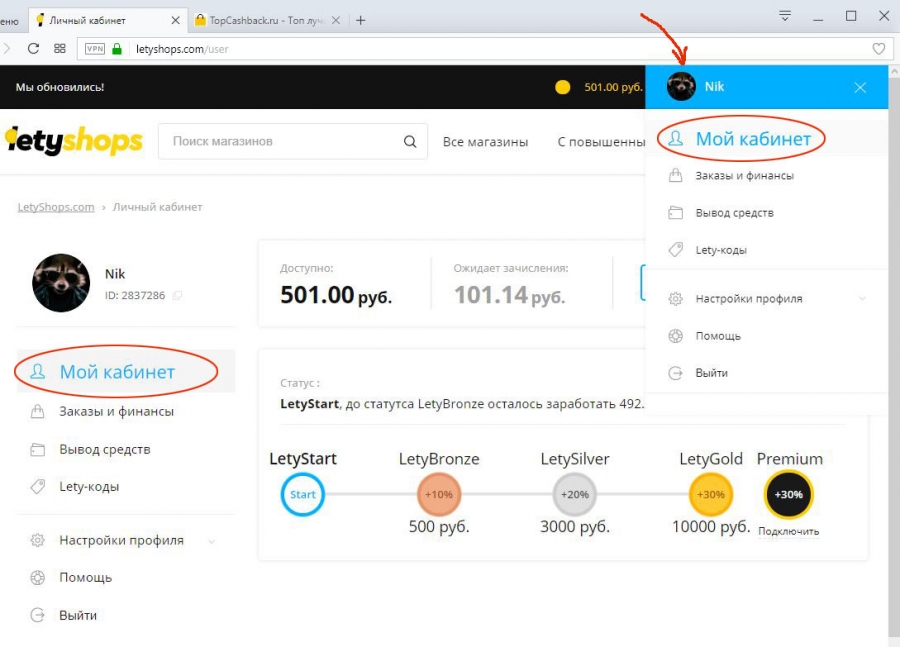Click the wallet icon in dropdown panel
Image resolution: width=900 pixels, height=647 pixels.
tap(676, 213)
